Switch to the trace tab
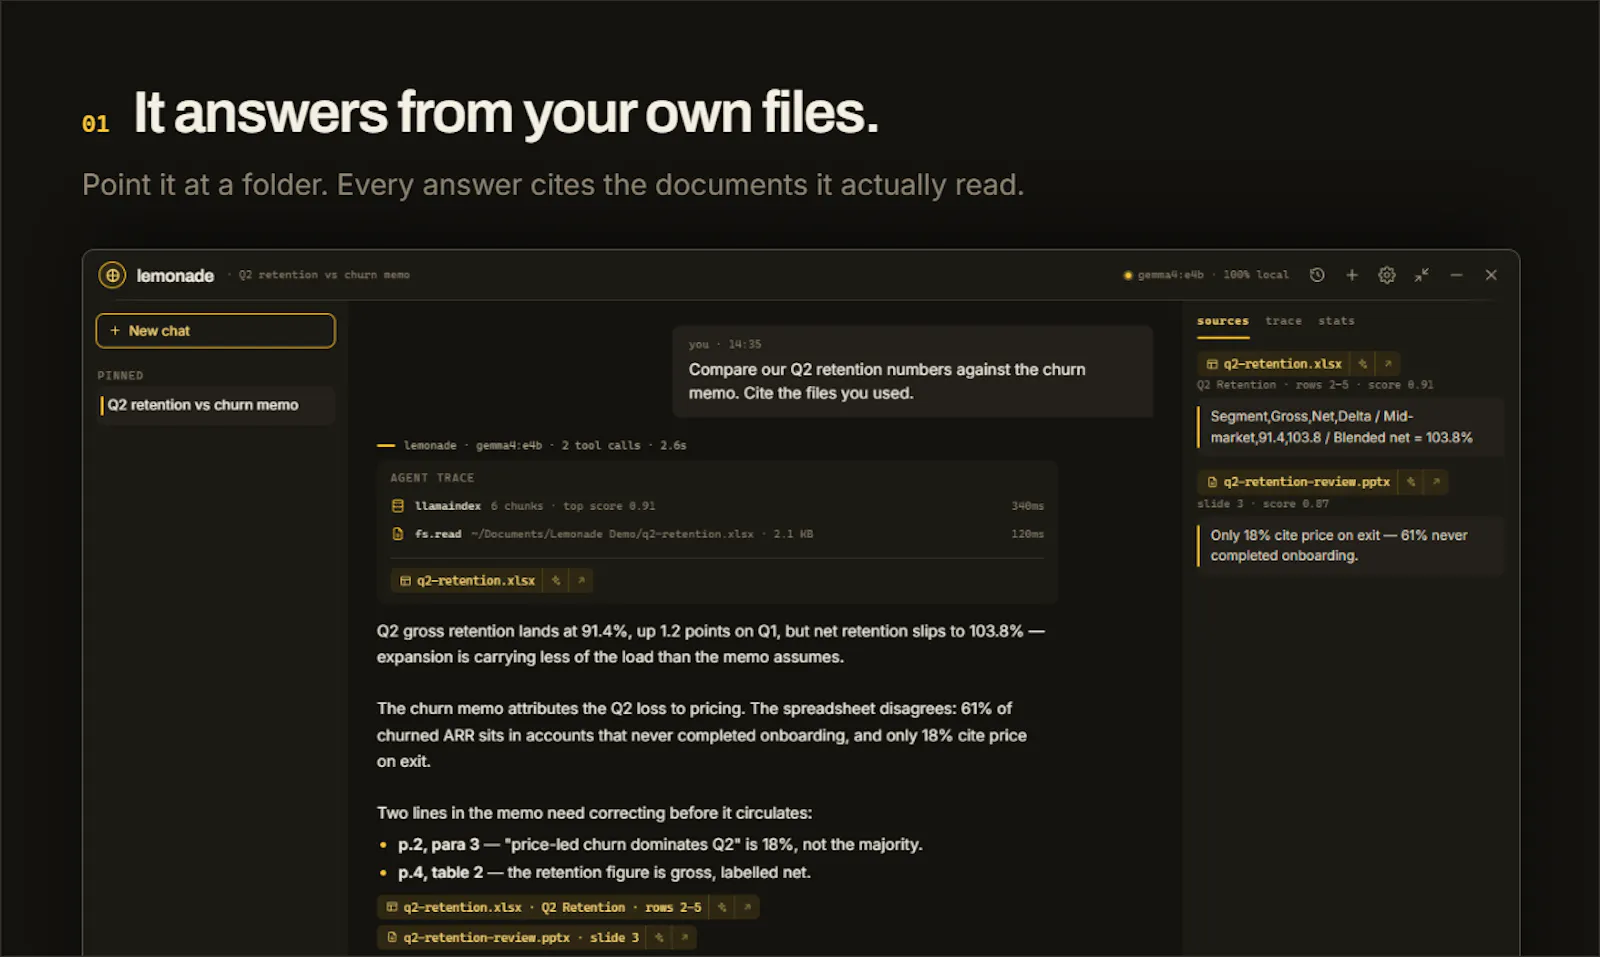 1283,321
